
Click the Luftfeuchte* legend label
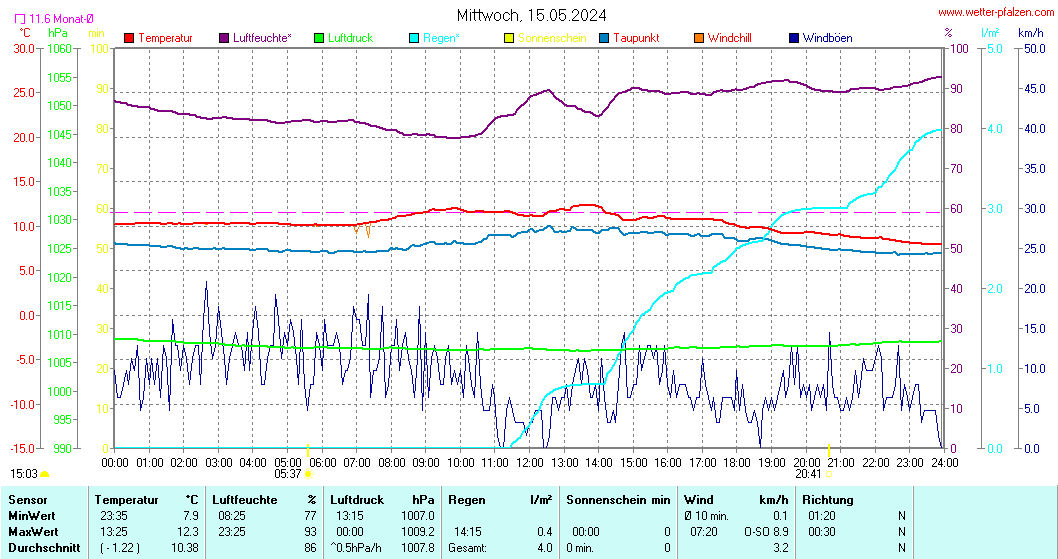click(262, 38)
